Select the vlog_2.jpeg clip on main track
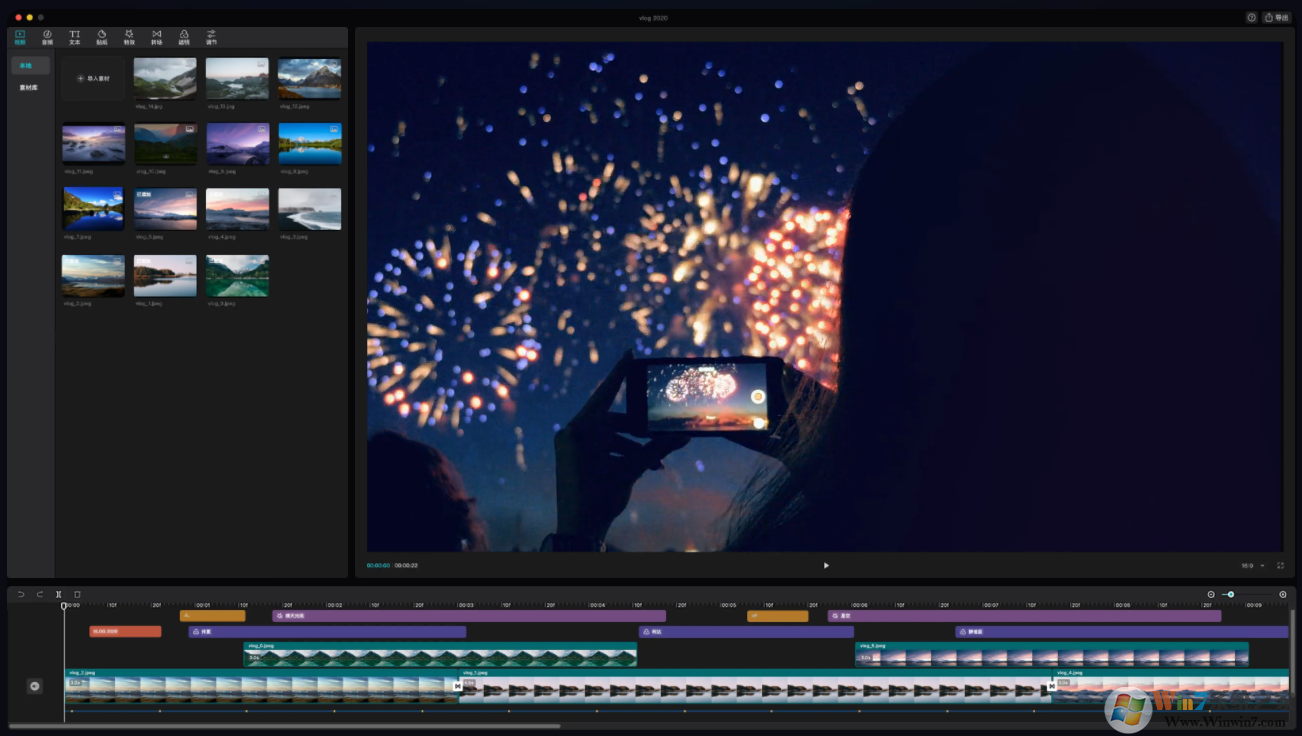The height and width of the screenshot is (736, 1302). [x=260, y=686]
